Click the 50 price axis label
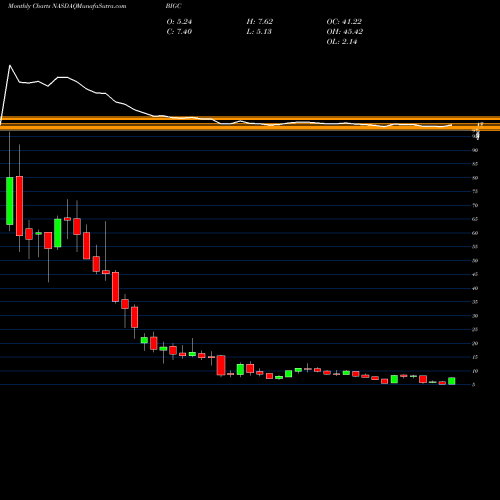Viewport: 500px width, 500px height. [475, 261]
